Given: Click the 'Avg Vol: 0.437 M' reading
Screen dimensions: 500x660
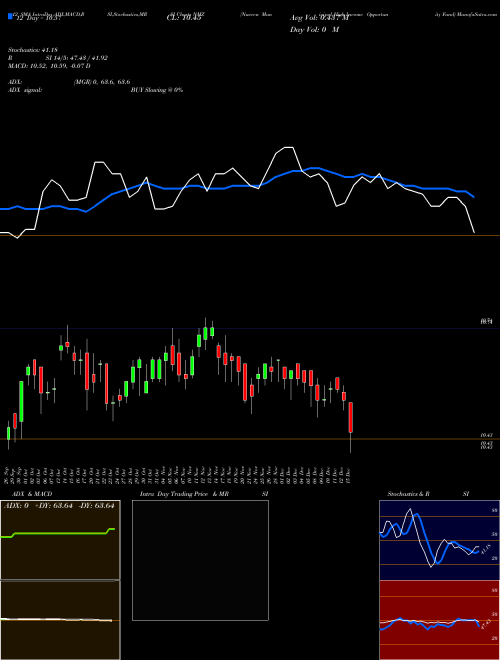Looking at the screenshot, I should 319,18.
